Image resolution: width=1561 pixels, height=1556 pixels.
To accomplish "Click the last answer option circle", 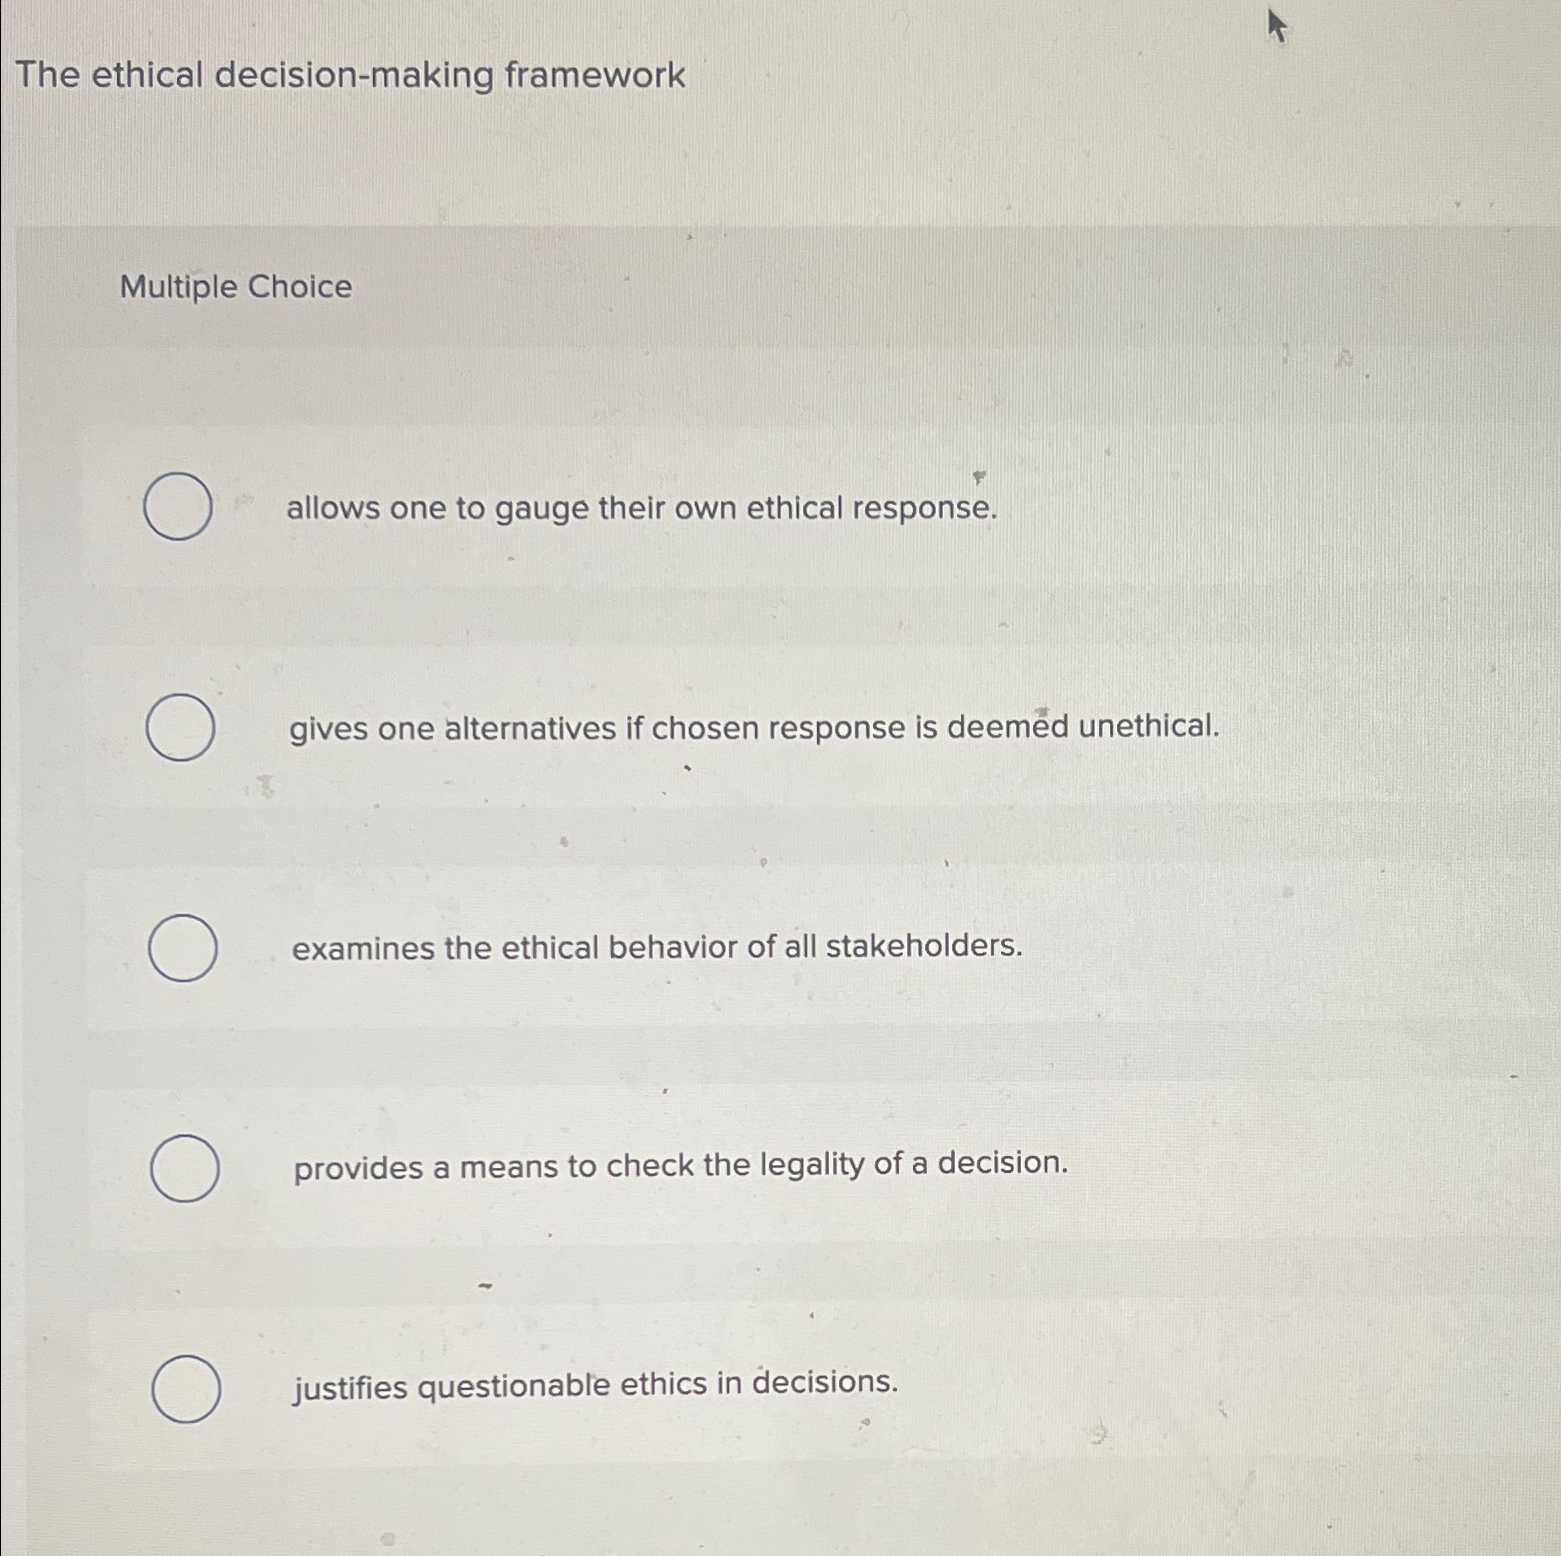I will click(185, 1388).
